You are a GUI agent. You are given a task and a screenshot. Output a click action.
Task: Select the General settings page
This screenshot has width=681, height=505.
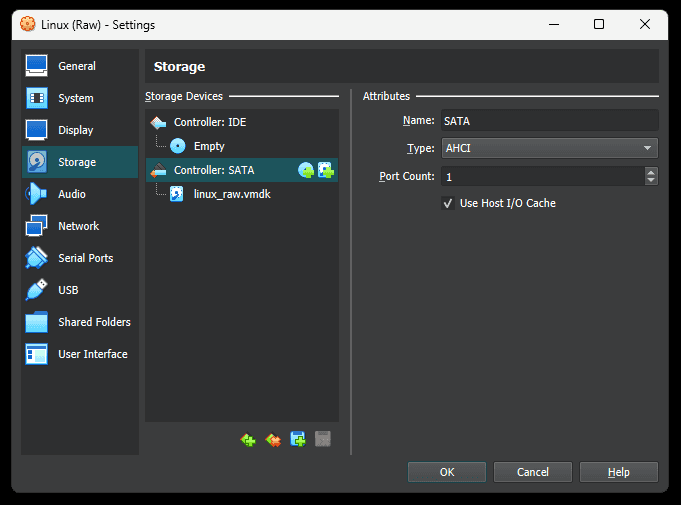pos(77,66)
